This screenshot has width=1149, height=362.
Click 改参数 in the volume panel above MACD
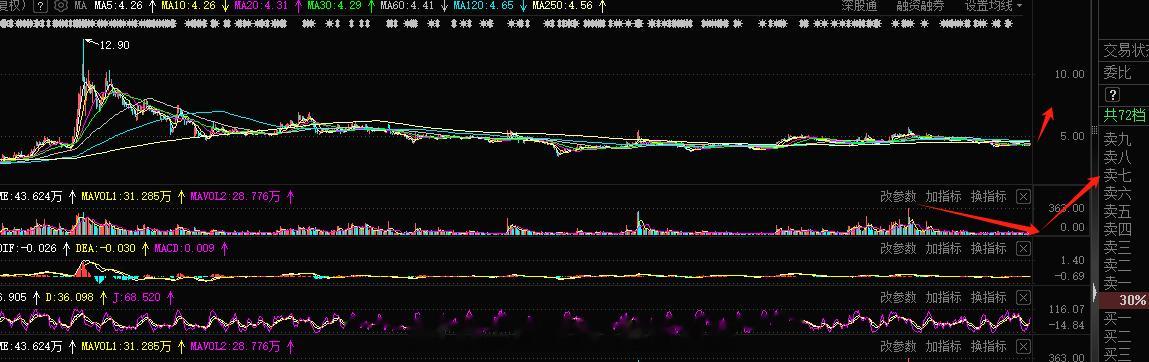coord(898,196)
